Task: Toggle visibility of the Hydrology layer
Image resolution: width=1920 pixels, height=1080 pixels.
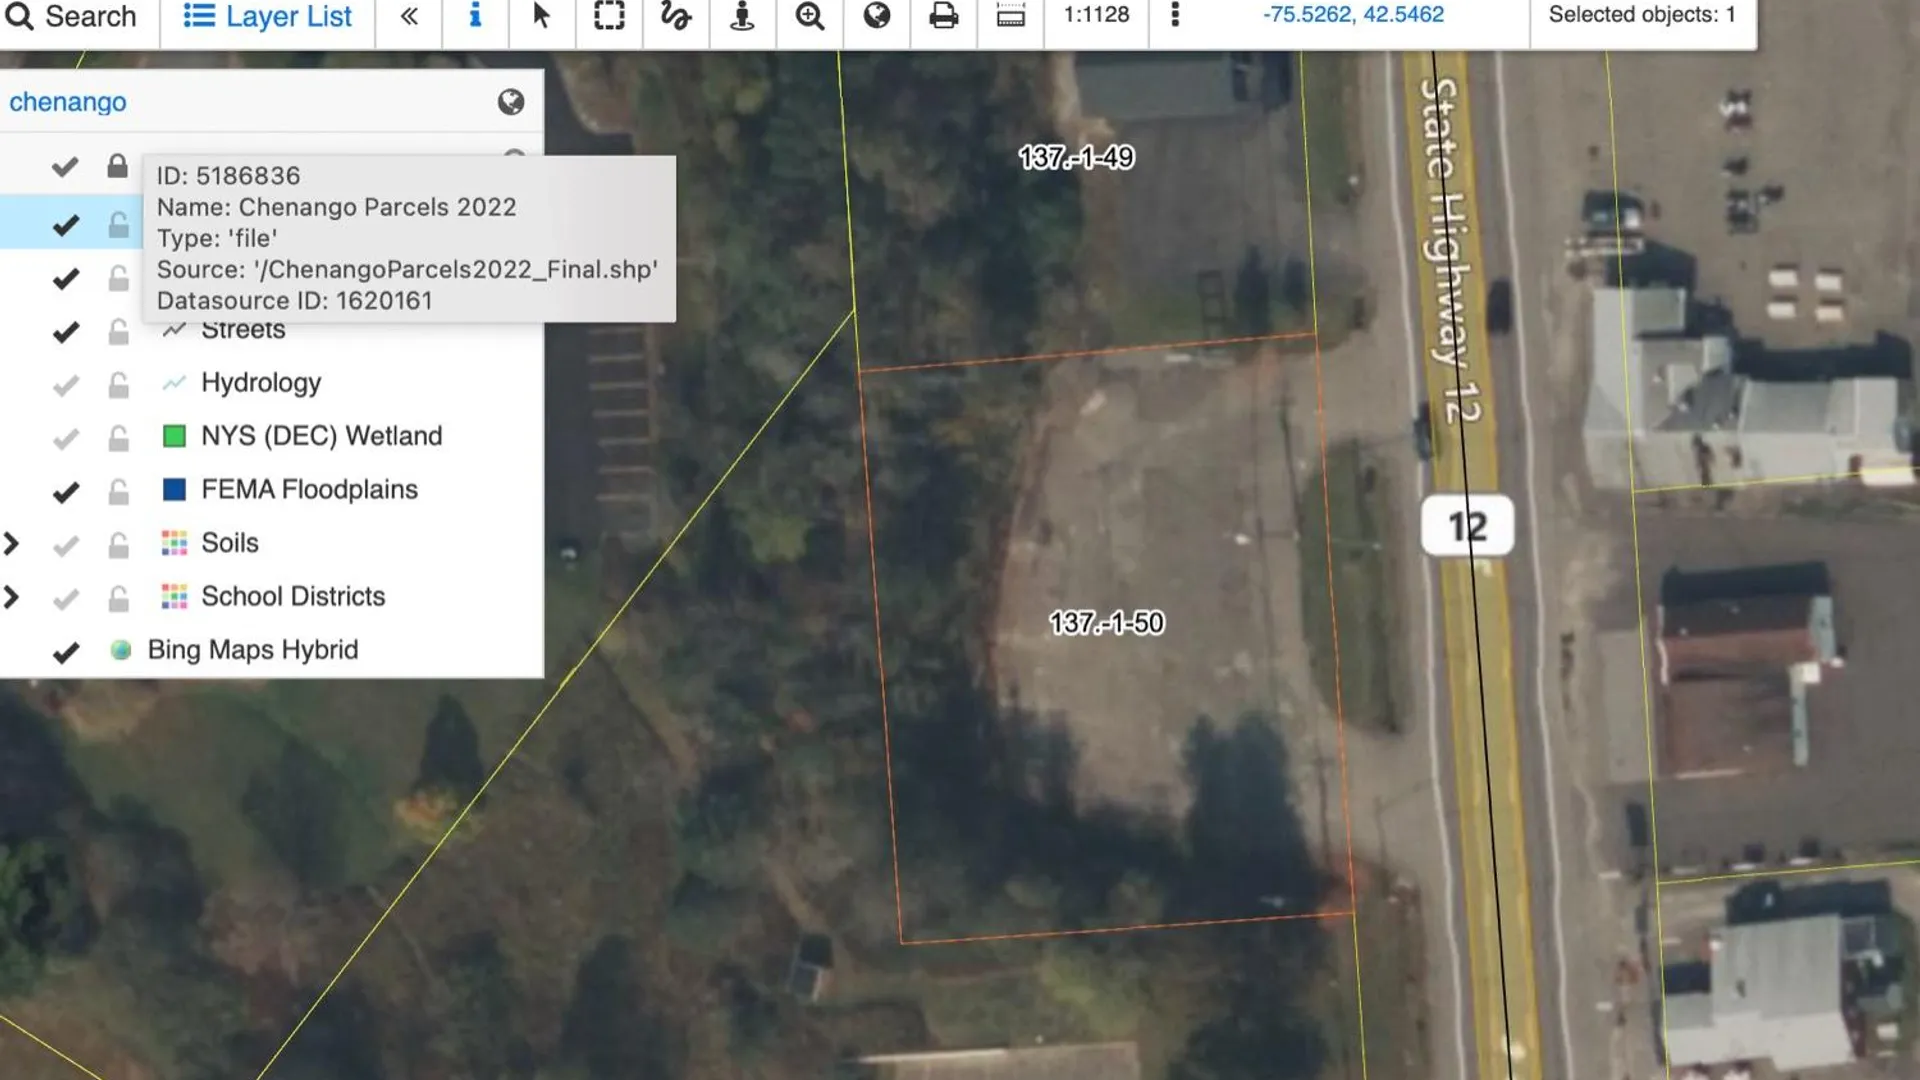Action: (x=67, y=383)
